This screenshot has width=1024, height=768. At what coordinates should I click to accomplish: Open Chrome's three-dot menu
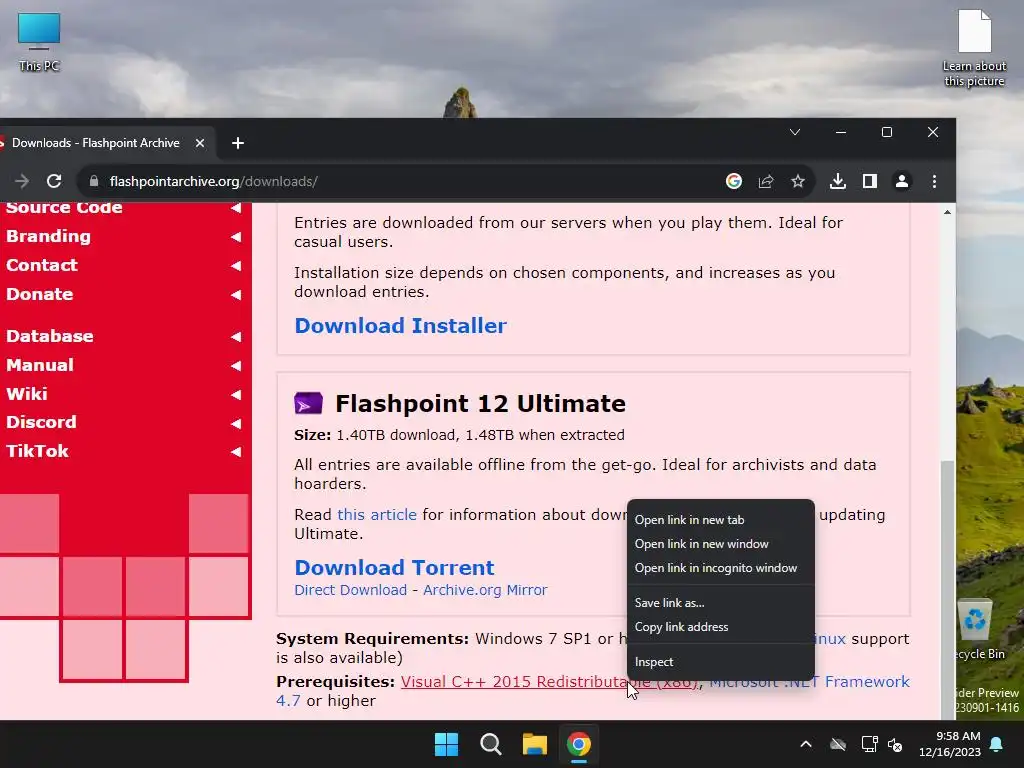(934, 181)
